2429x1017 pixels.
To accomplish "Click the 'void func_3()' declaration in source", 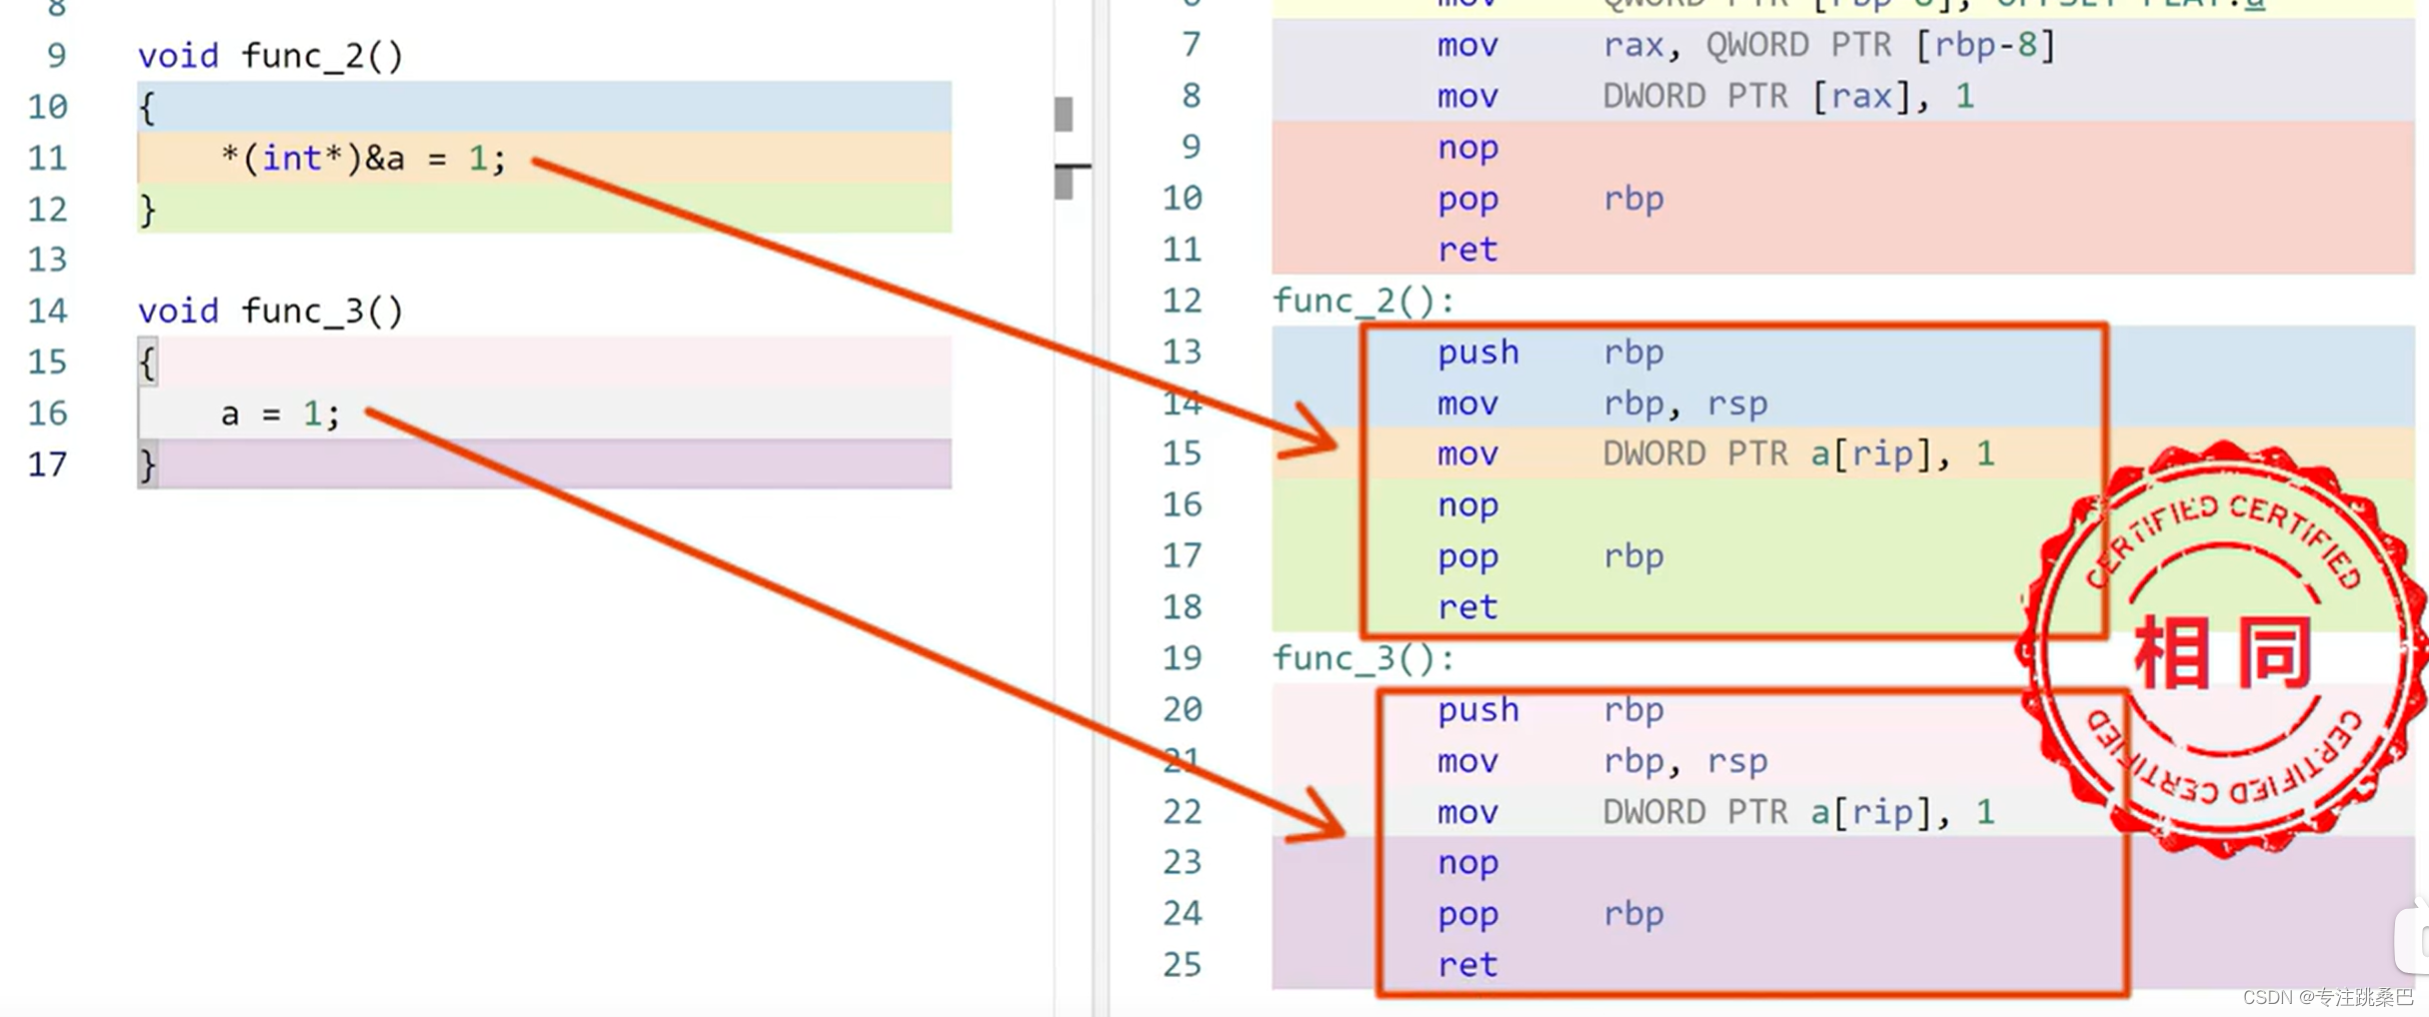I will [x=270, y=311].
